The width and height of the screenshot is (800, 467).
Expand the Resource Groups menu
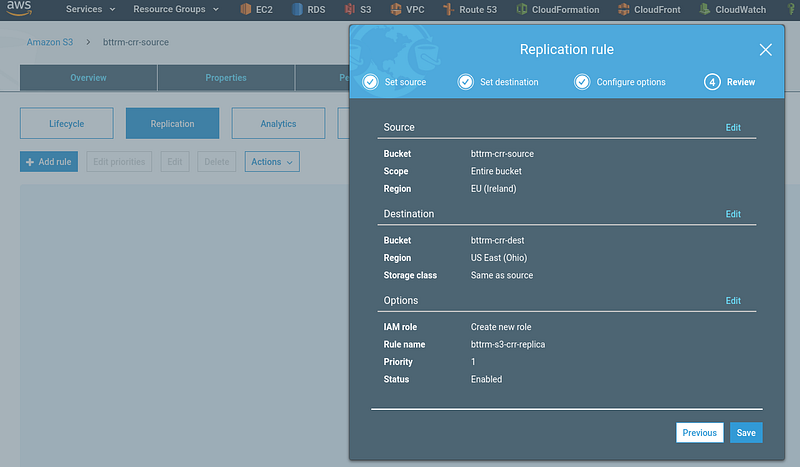(x=176, y=9)
